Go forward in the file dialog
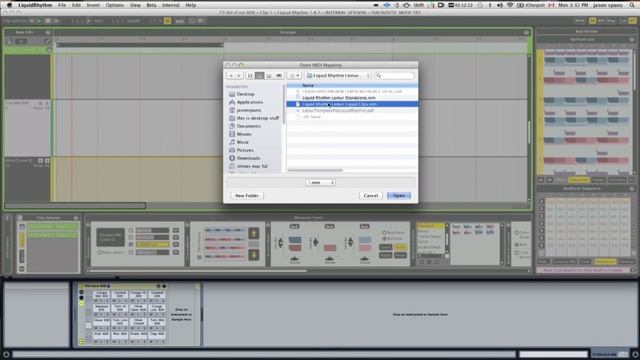 (239, 76)
